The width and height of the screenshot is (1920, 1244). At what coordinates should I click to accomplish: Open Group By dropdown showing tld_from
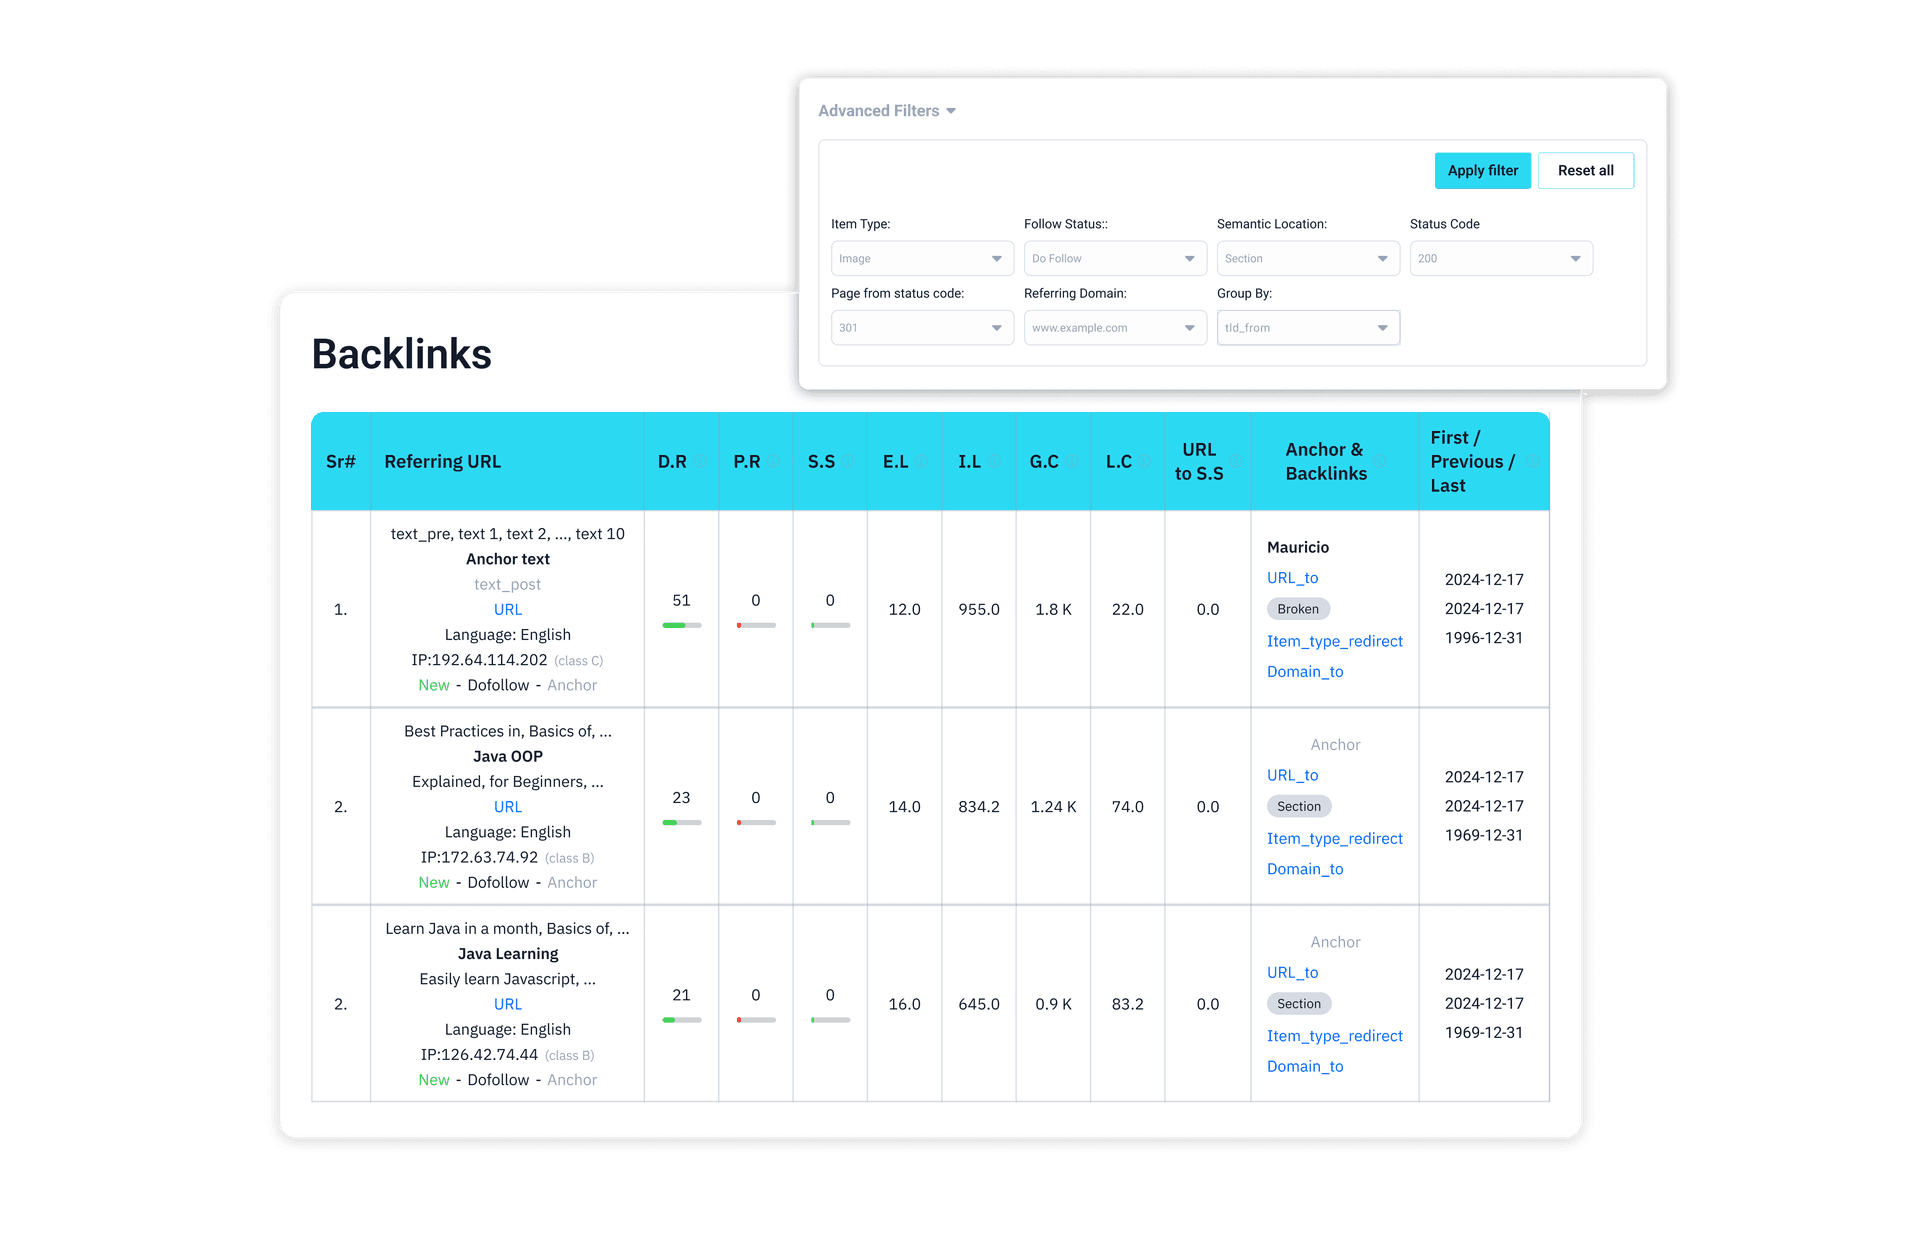point(1307,328)
